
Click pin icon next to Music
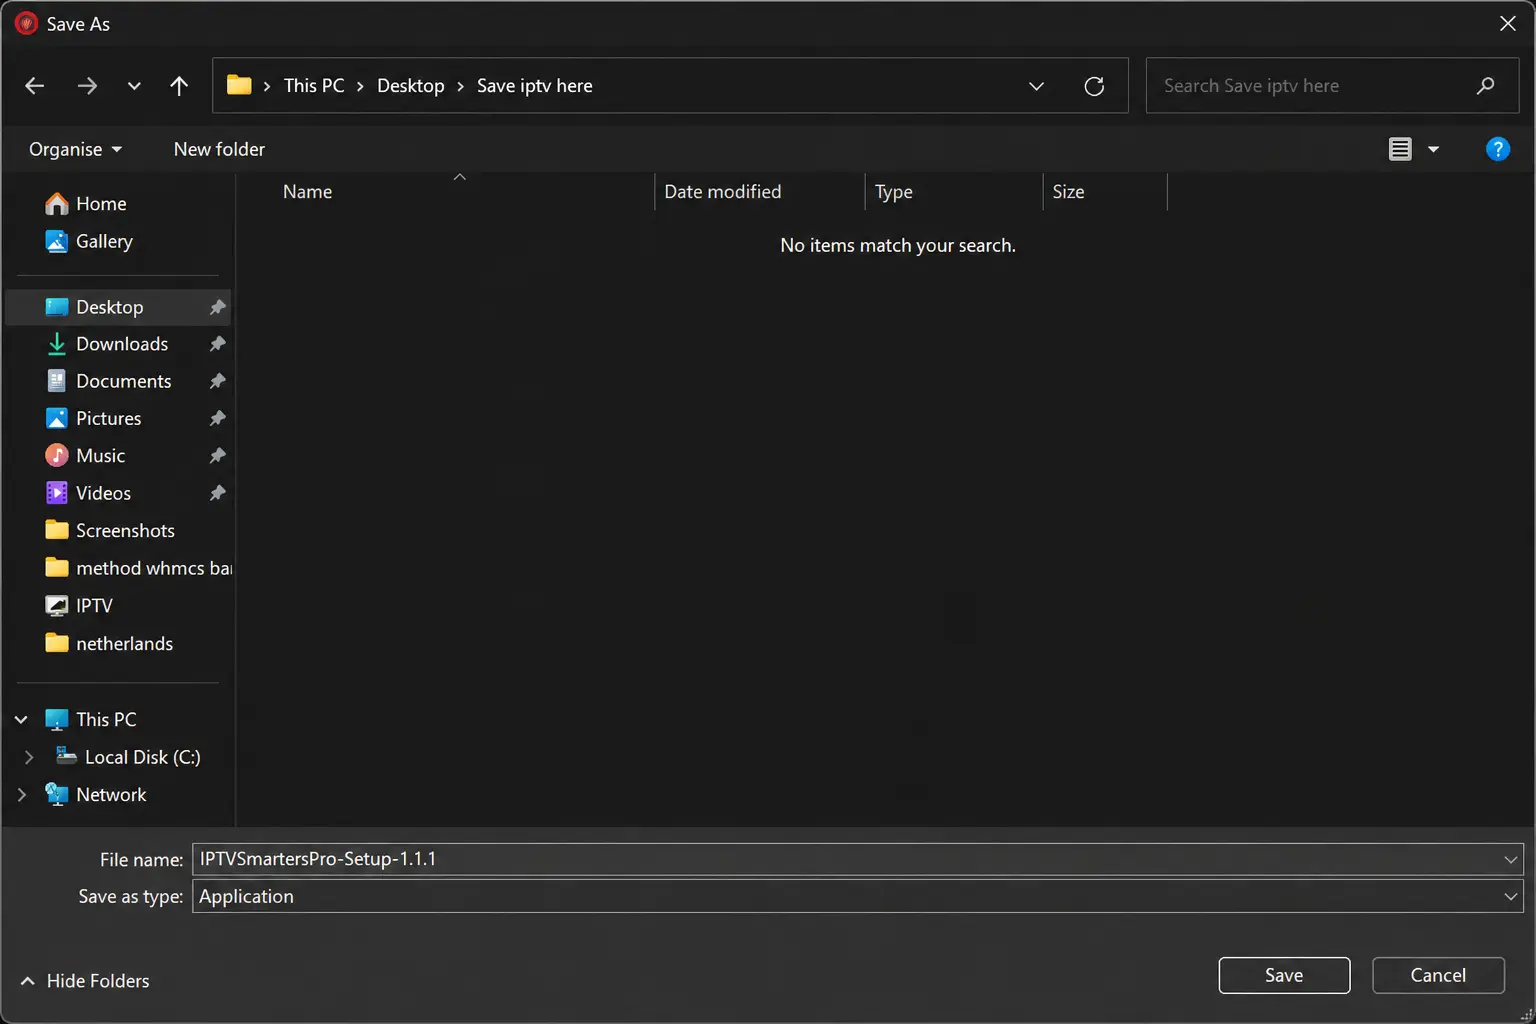coord(217,456)
